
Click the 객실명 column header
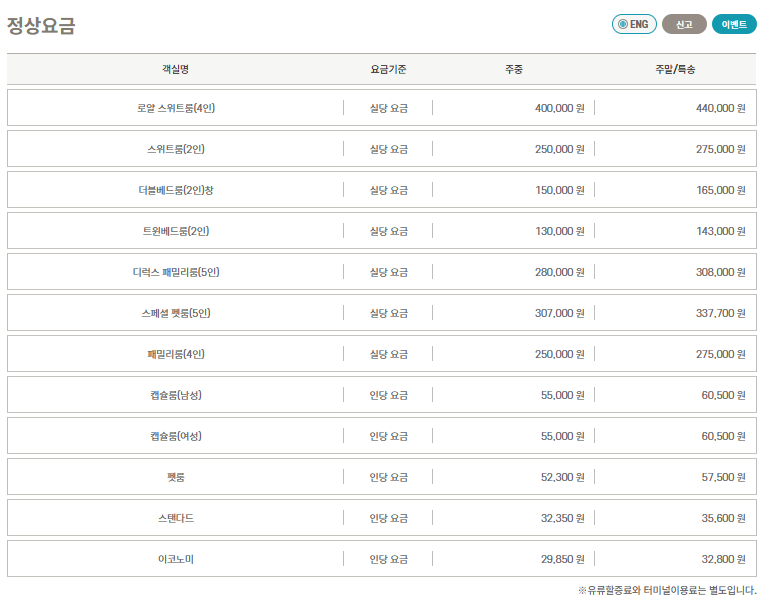175,69
